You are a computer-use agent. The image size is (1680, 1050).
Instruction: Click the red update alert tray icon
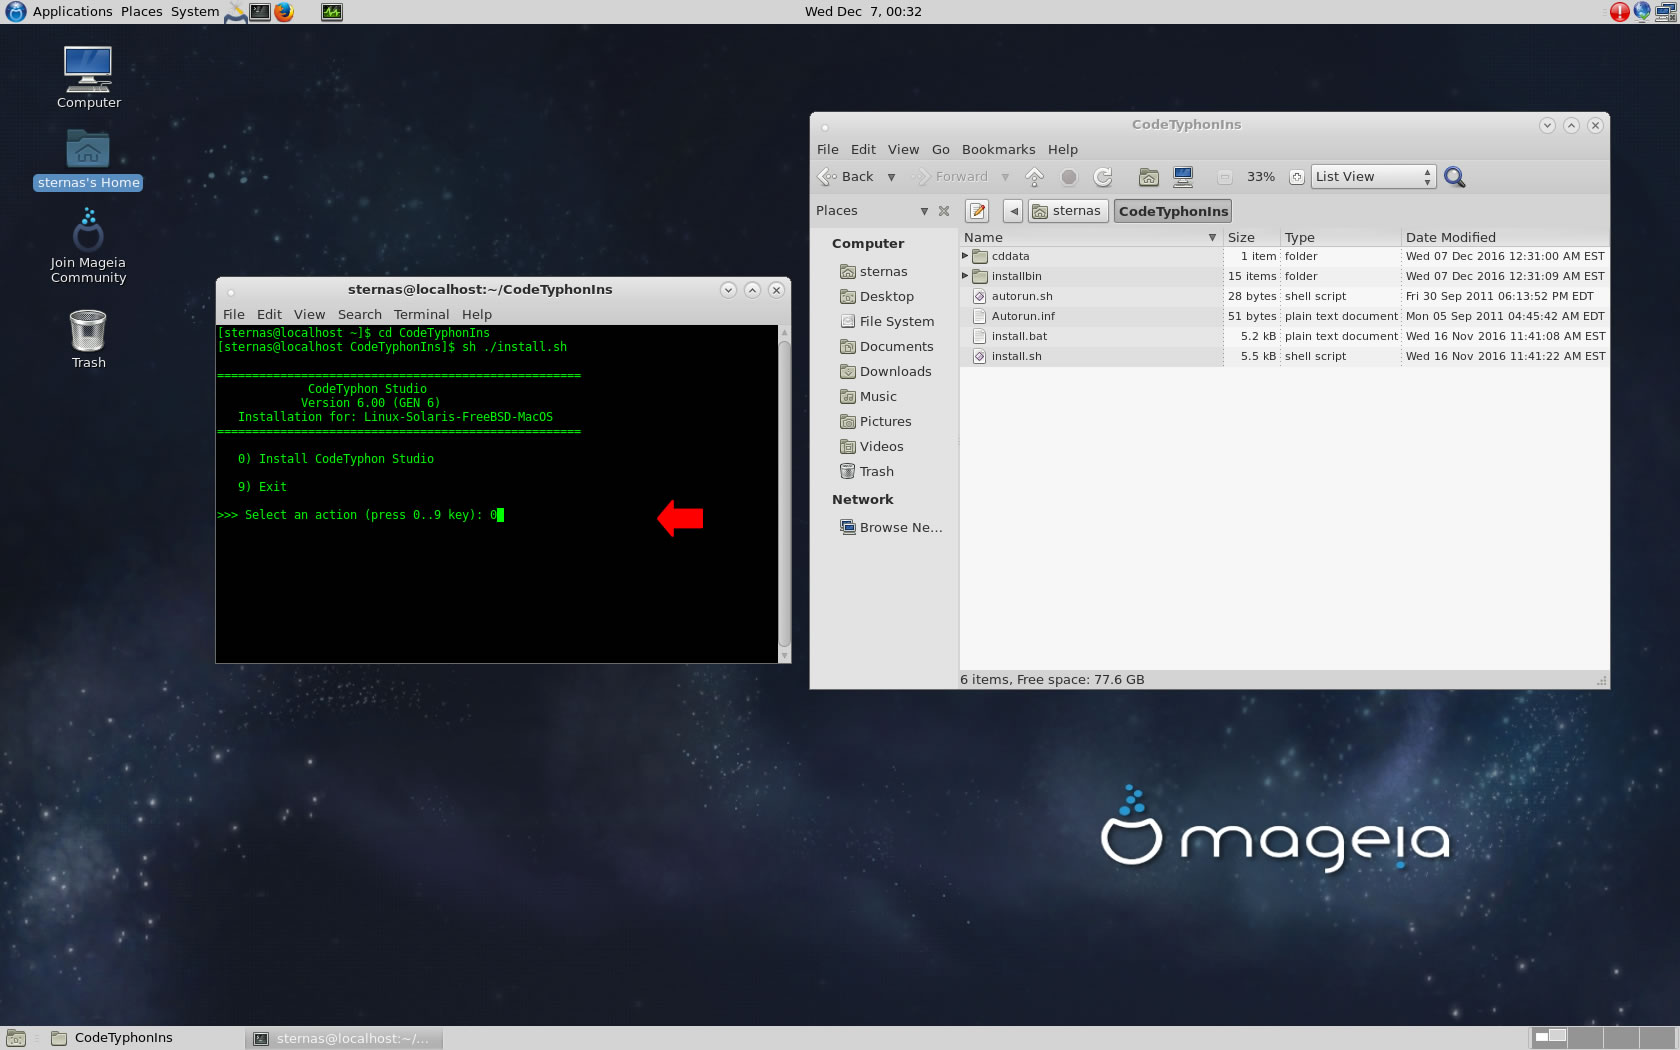pyautogui.click(x=1620, y=12)
